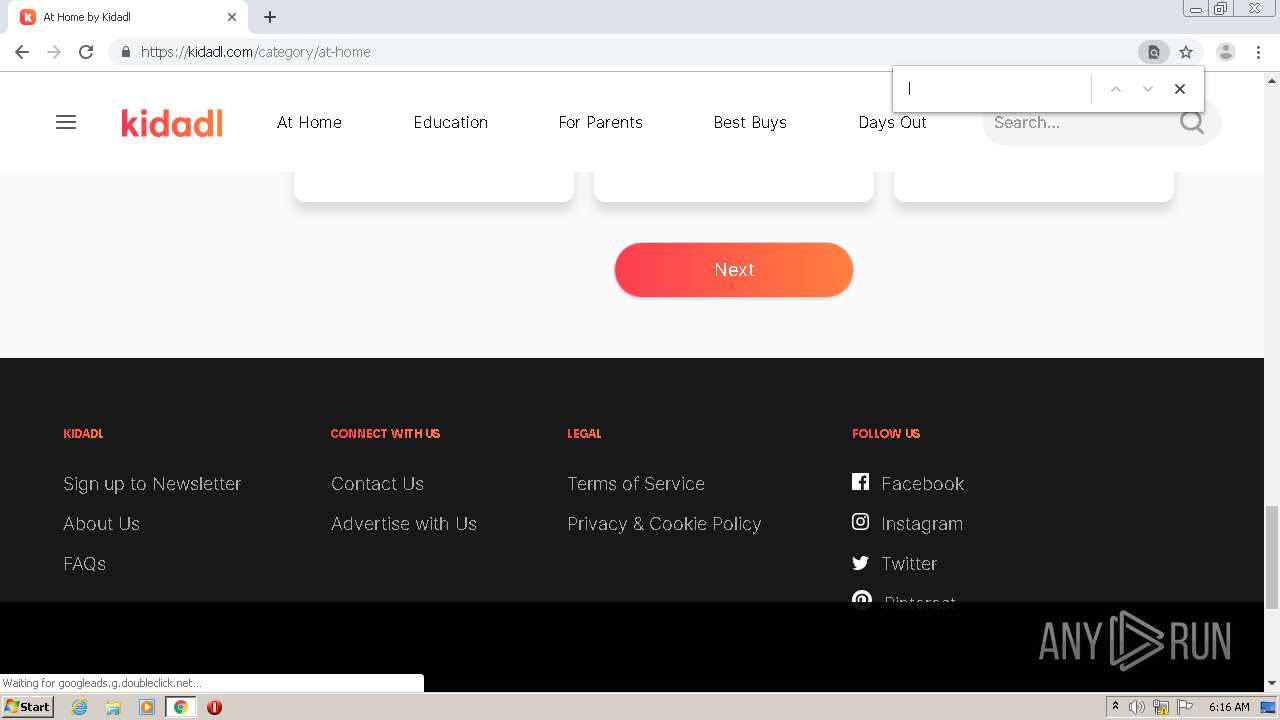Viewport: 1280px width, 720px height.
Task: Click the page vertical scrollbar thumb
Action: point(1272,557)
